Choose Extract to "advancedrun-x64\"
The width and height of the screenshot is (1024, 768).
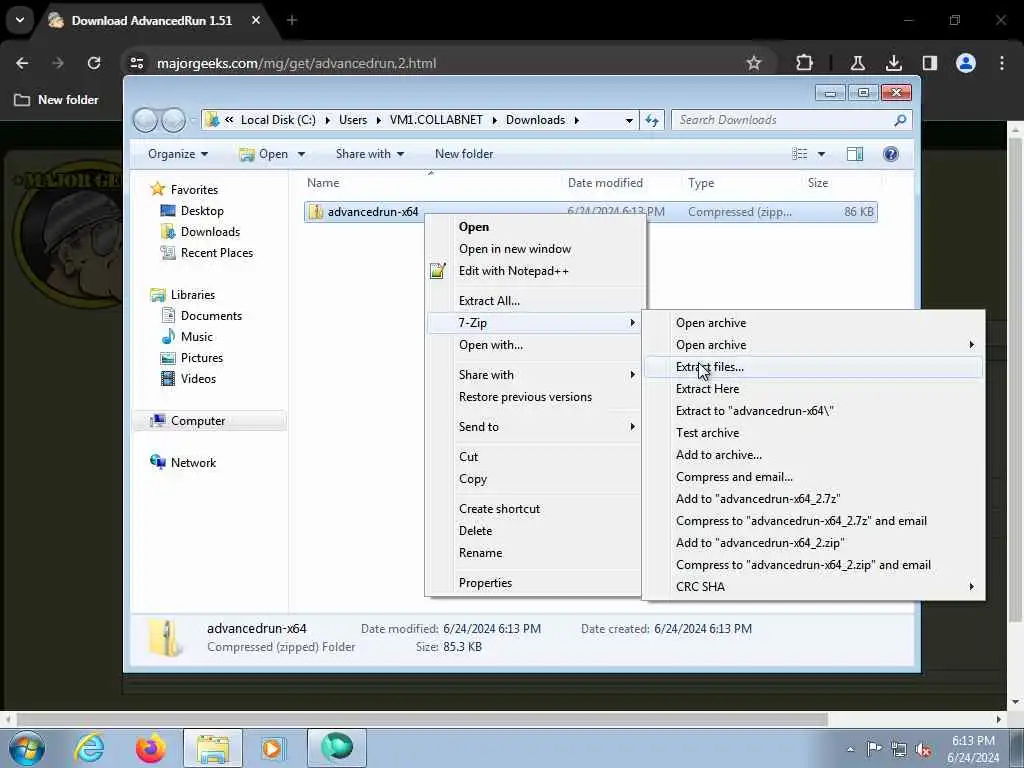pos(814,411)
